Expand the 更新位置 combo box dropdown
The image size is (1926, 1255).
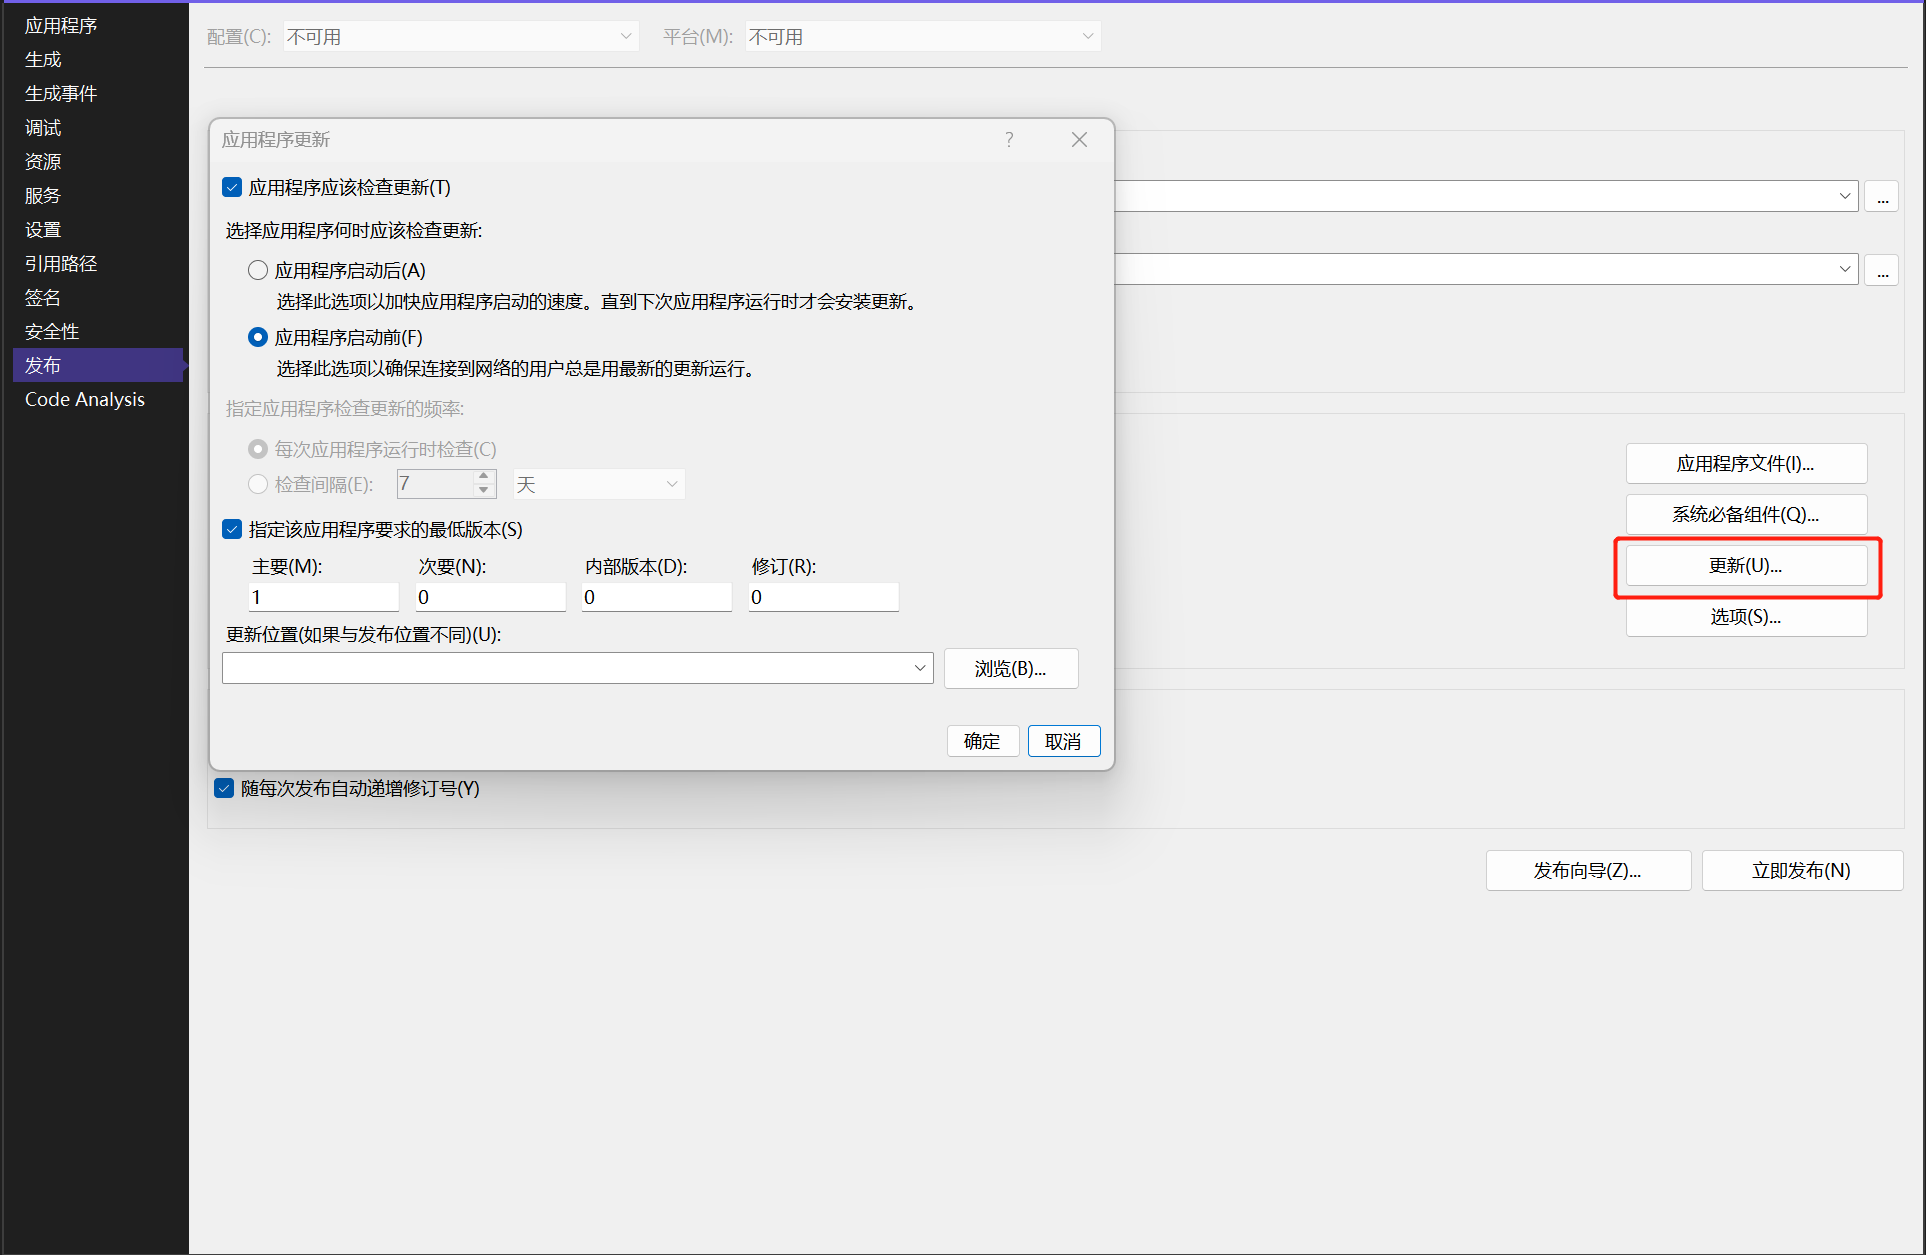919,668
